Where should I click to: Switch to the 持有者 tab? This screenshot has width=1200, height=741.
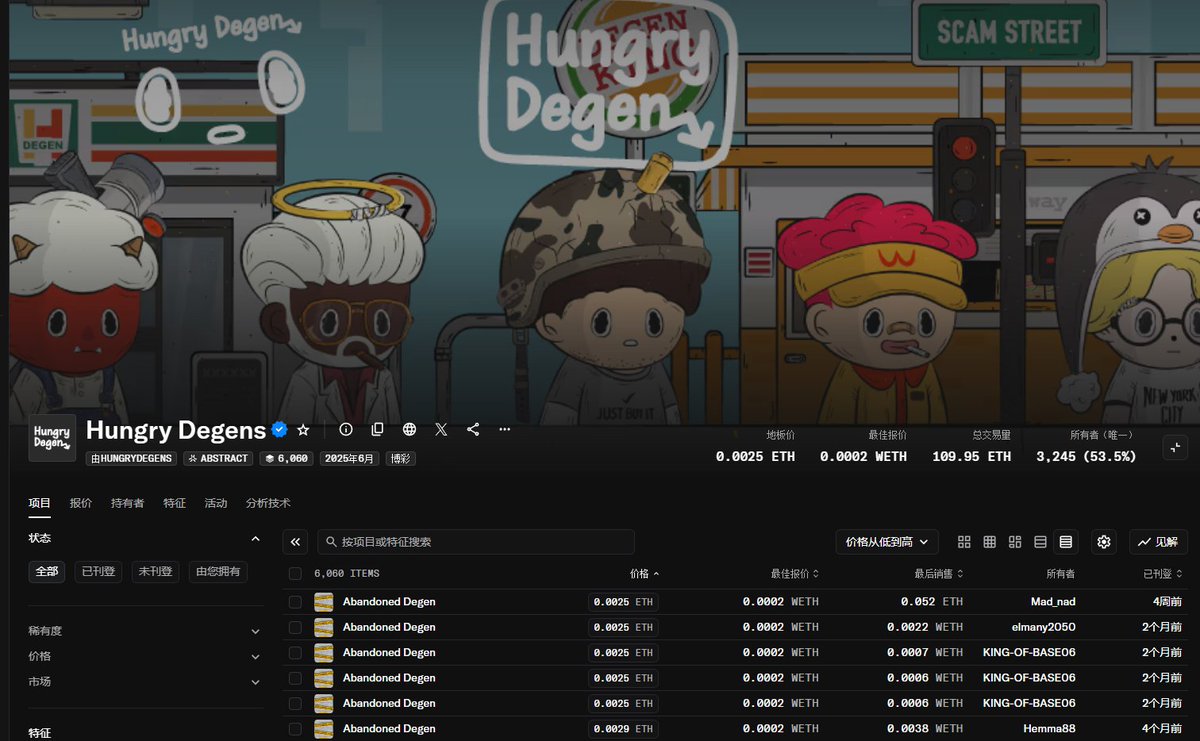127,503
